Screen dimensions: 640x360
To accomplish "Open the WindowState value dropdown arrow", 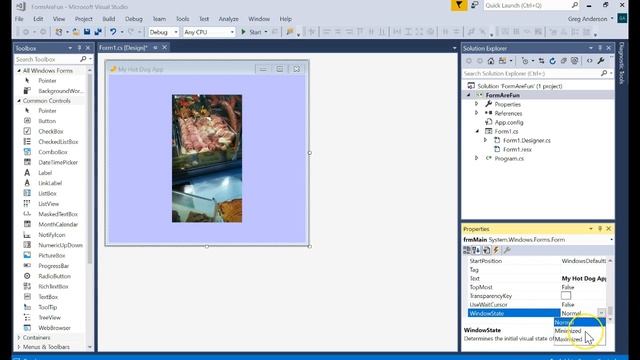I will click(x=601, y=313).
